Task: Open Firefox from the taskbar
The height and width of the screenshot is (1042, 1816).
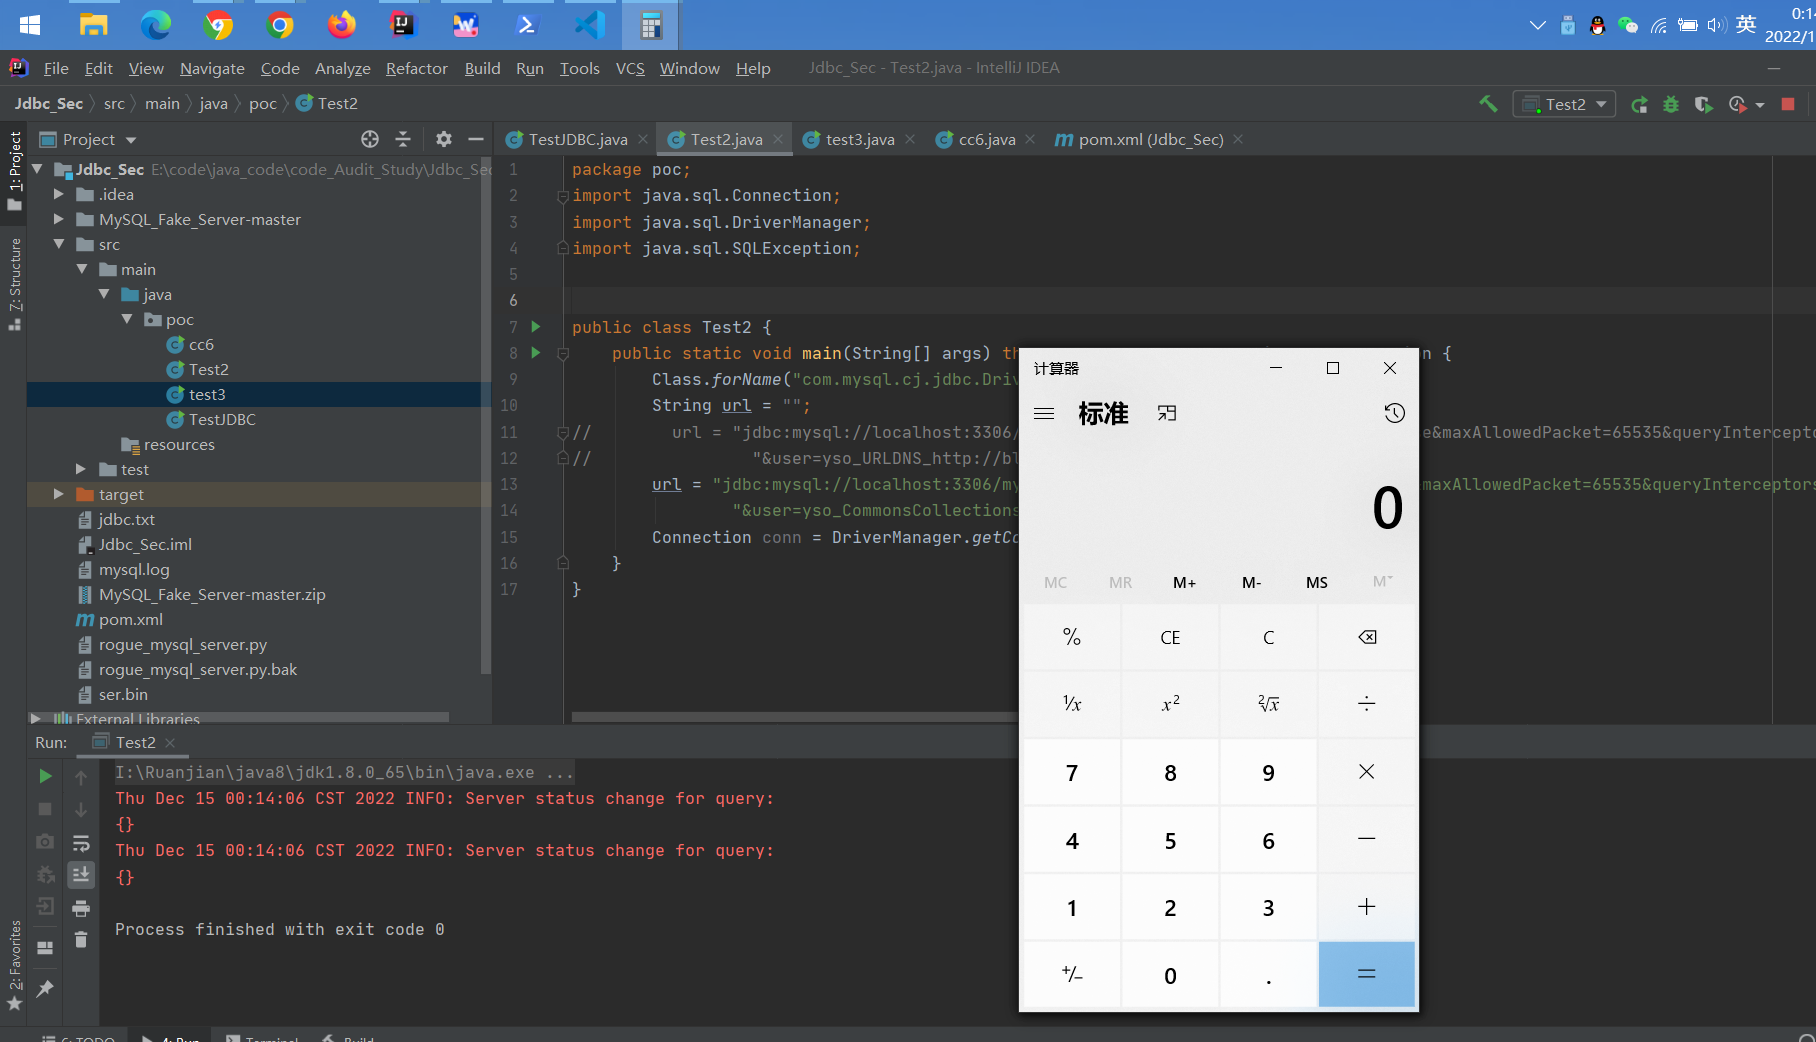Action: pyautogui.click(x=342, y=25)
